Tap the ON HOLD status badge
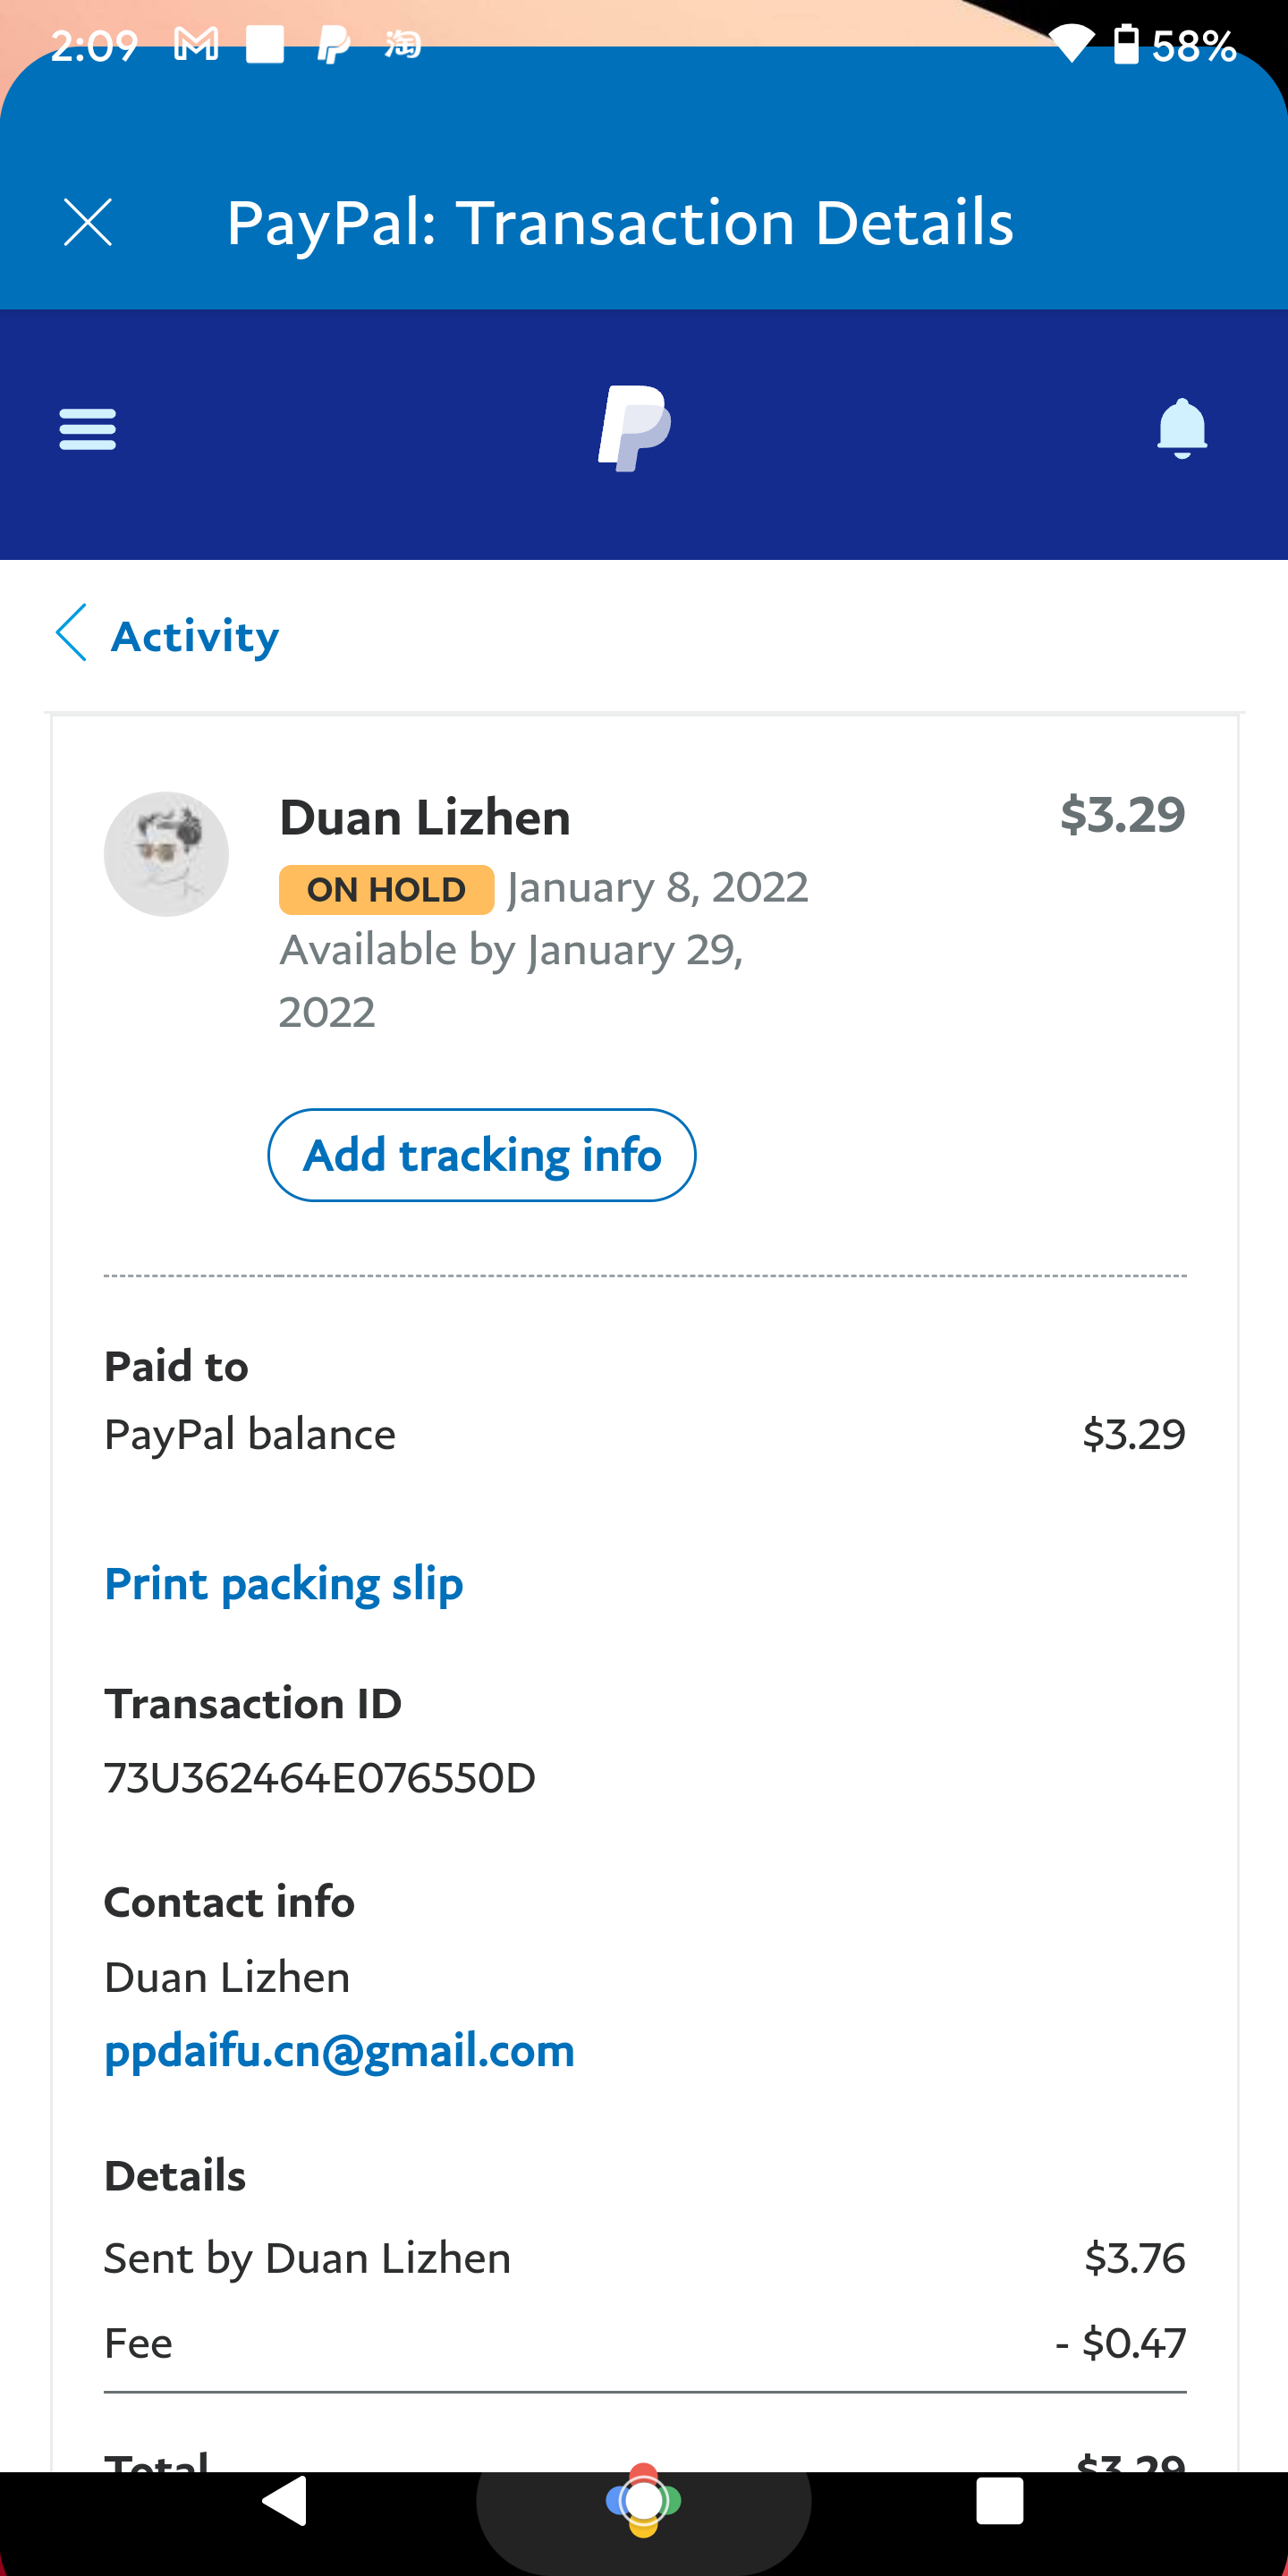The height and width of the screenshot is (2576, 1288). point(386,889)
